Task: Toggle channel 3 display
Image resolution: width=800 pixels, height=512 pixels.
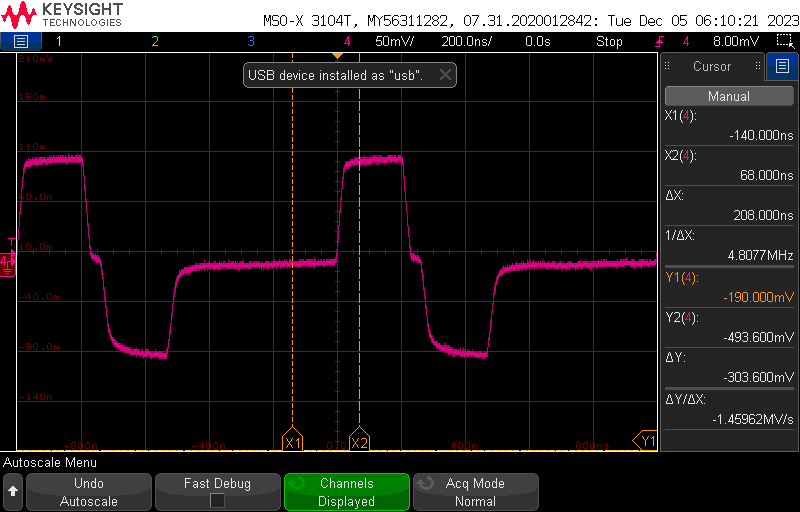Action: coord(251,42)
